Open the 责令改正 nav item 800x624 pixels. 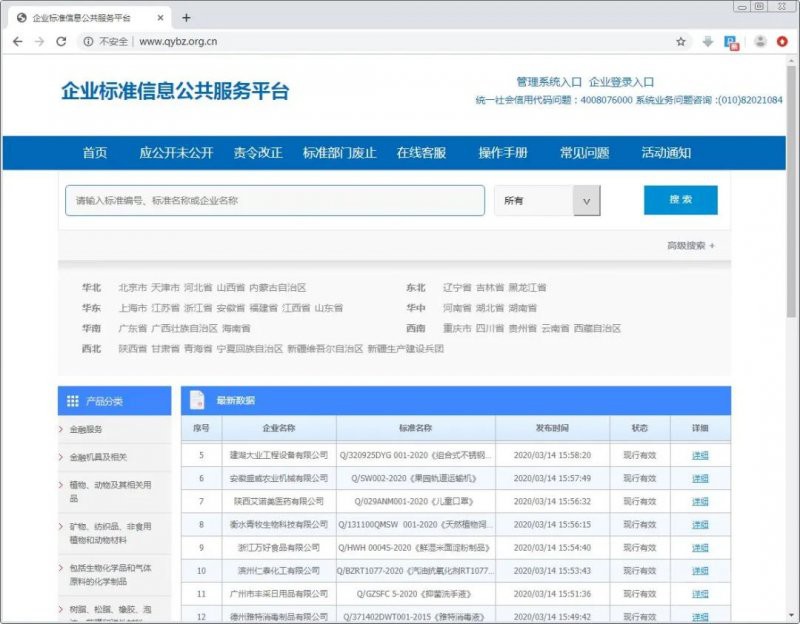[258, 153]
